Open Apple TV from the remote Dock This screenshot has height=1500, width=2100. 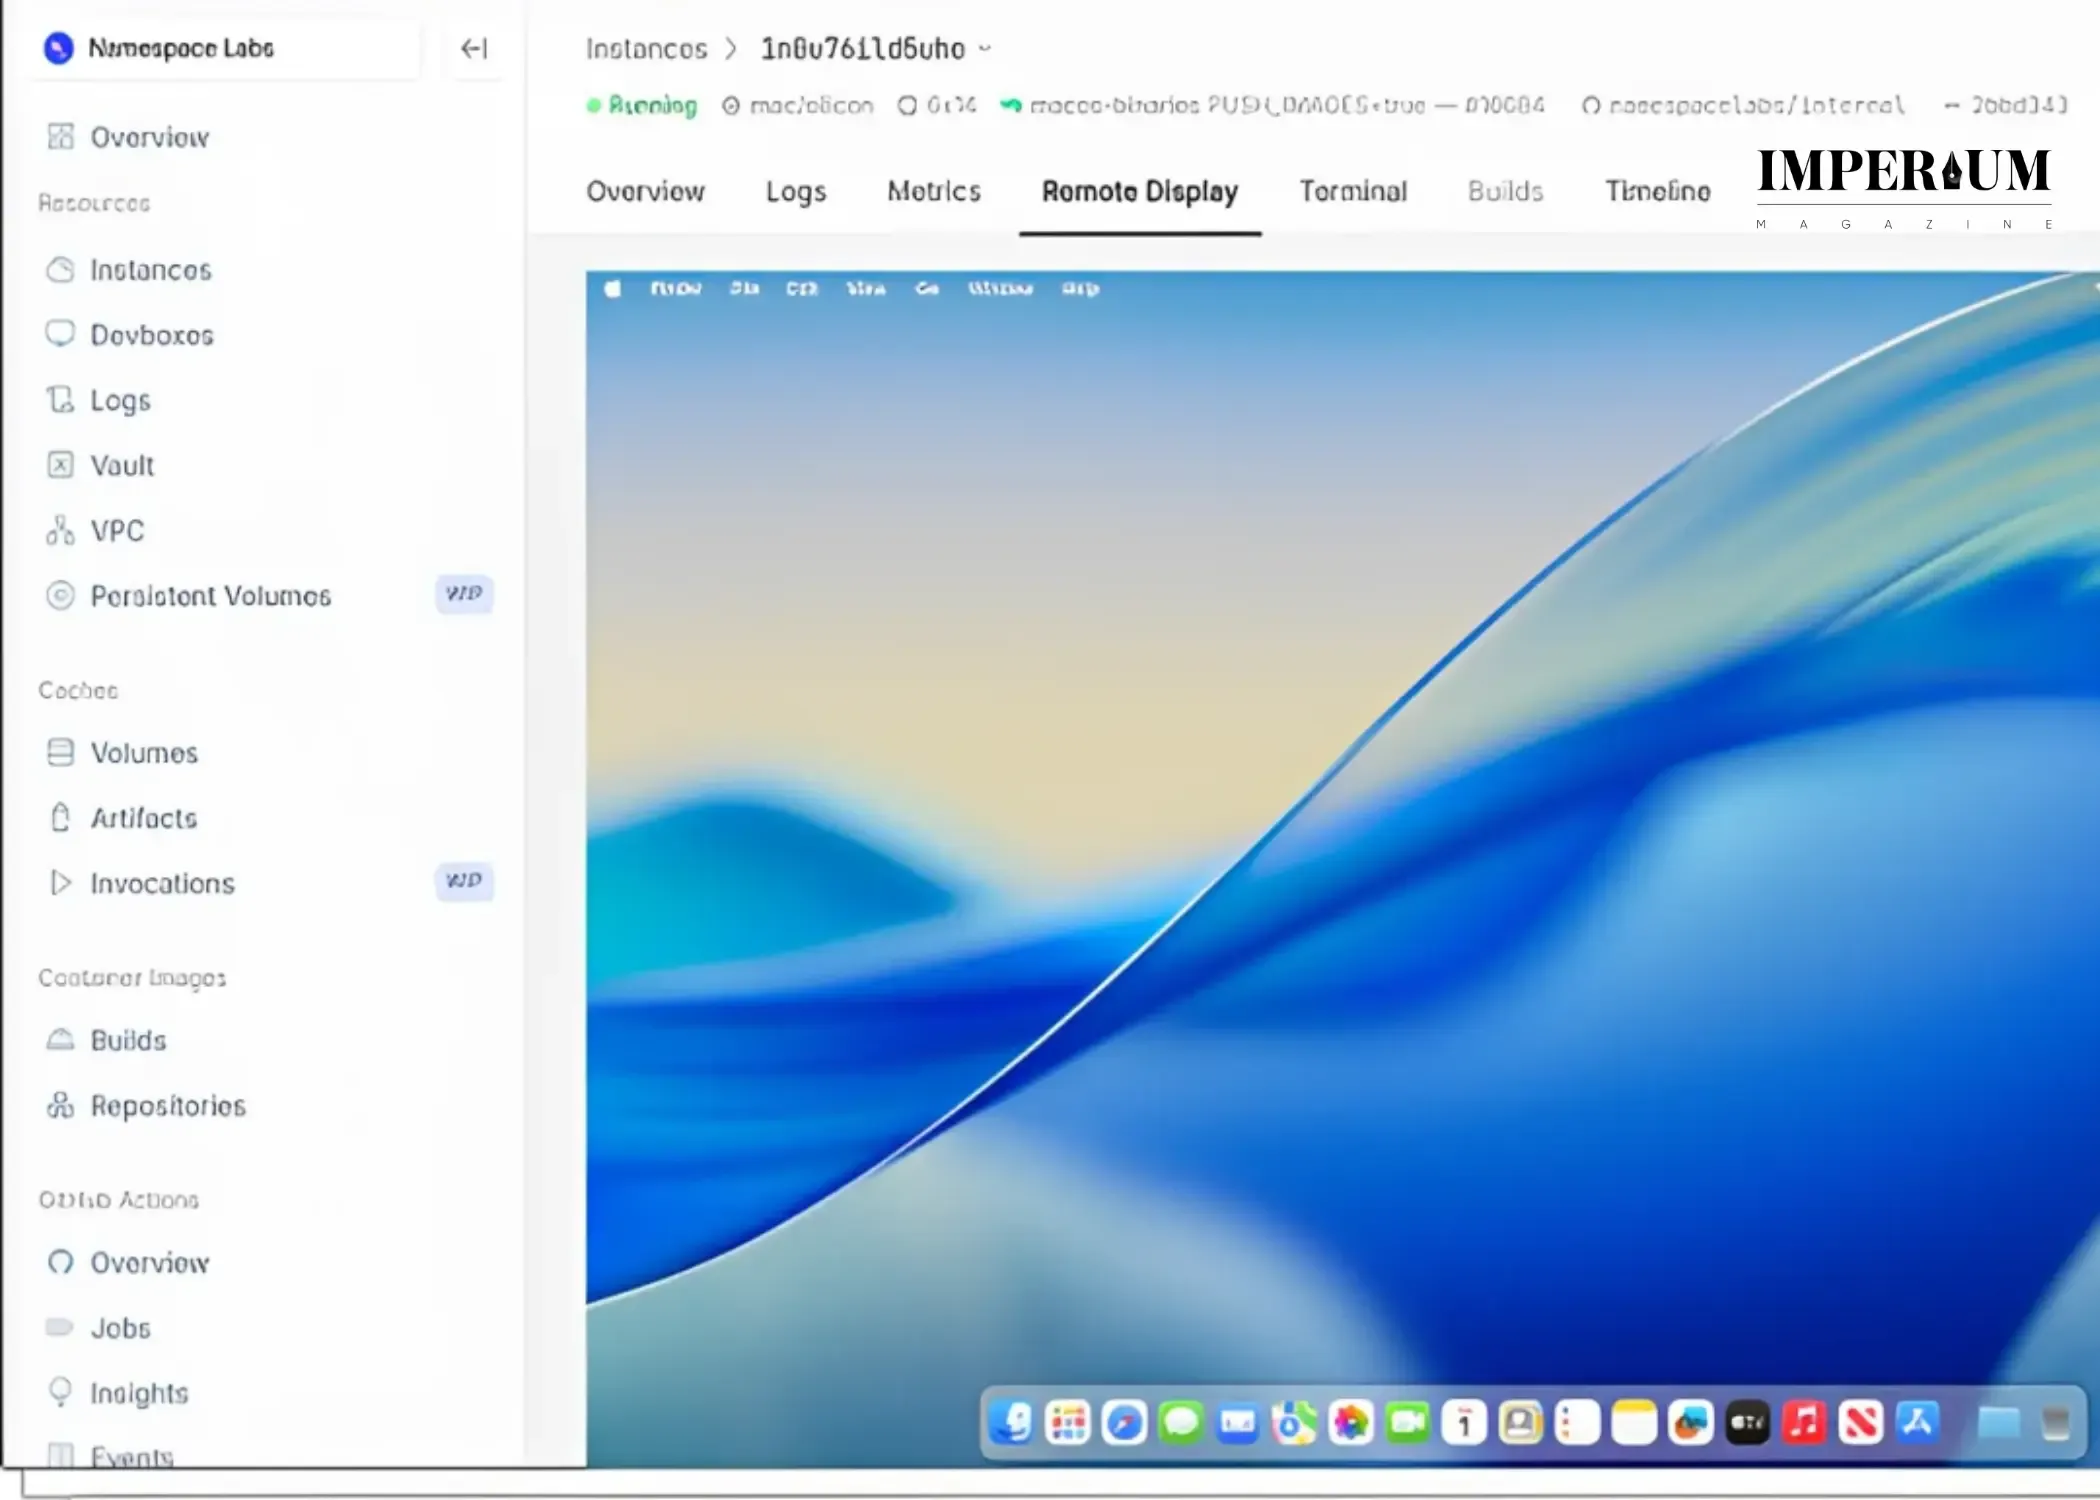tap(1748, 1422)
